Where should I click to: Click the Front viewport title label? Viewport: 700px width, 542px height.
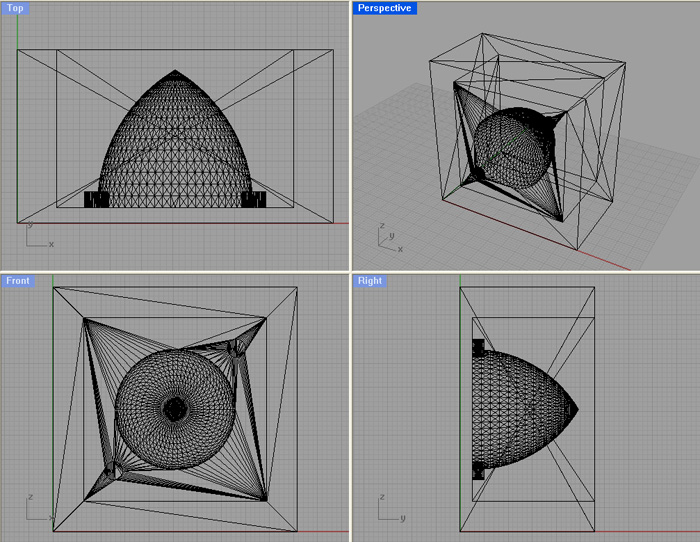click(19, 281)
